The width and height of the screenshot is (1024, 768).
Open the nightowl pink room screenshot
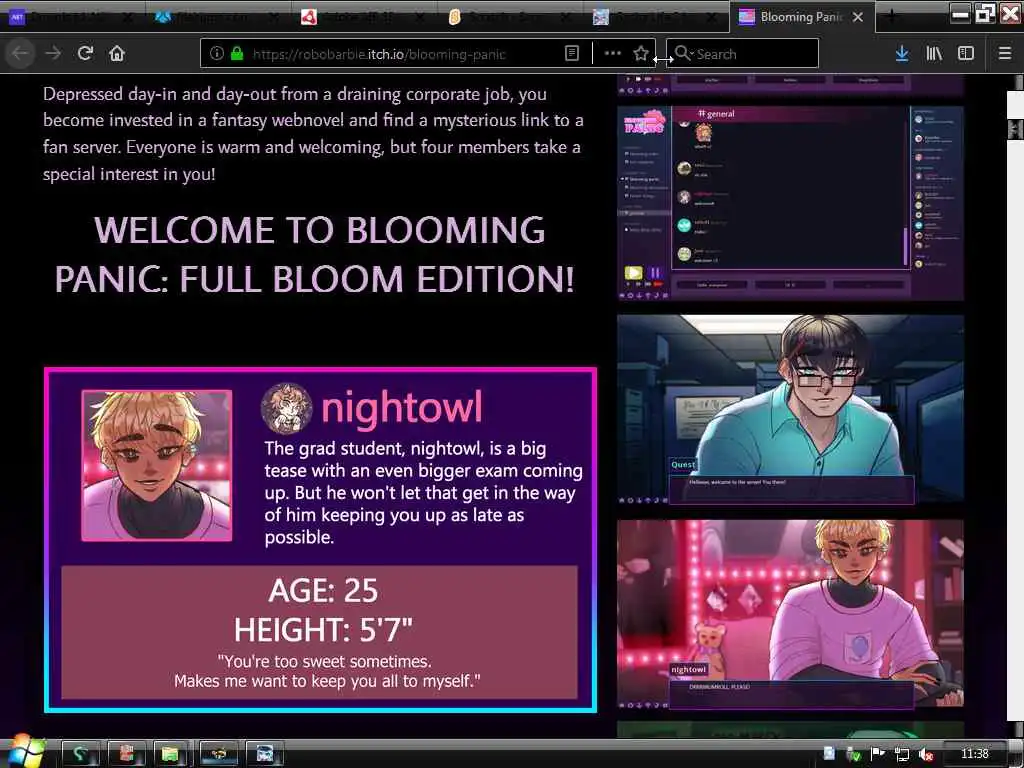coord(790,615)
